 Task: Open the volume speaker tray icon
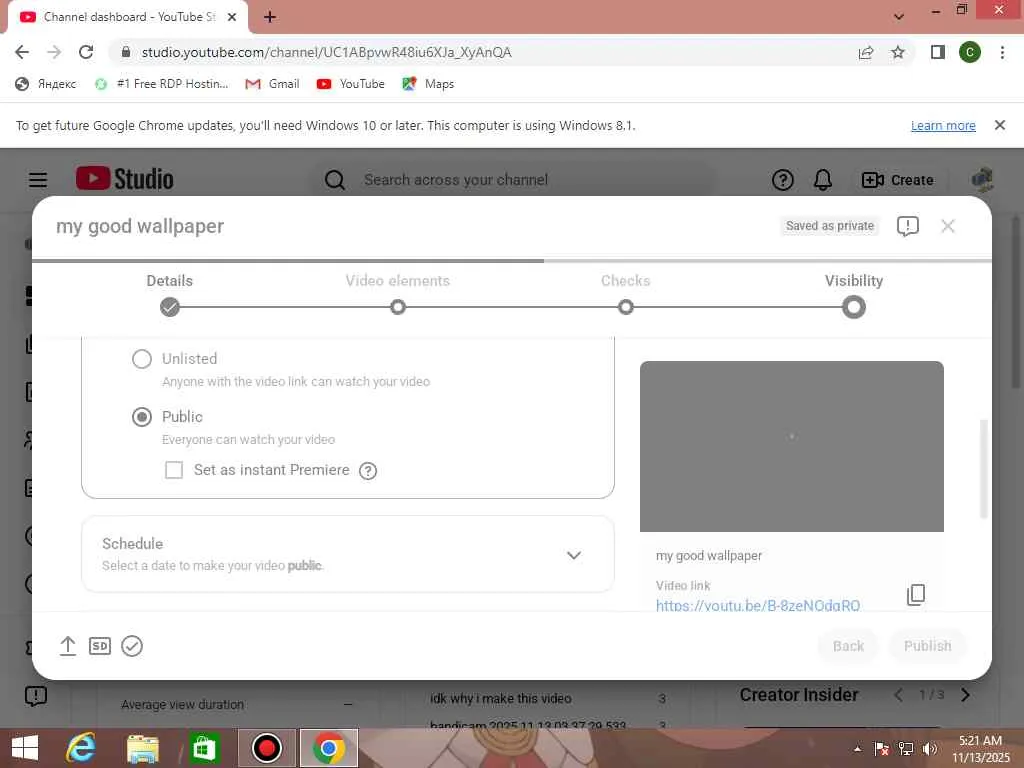pyautogui.click(x=930, y=749)
